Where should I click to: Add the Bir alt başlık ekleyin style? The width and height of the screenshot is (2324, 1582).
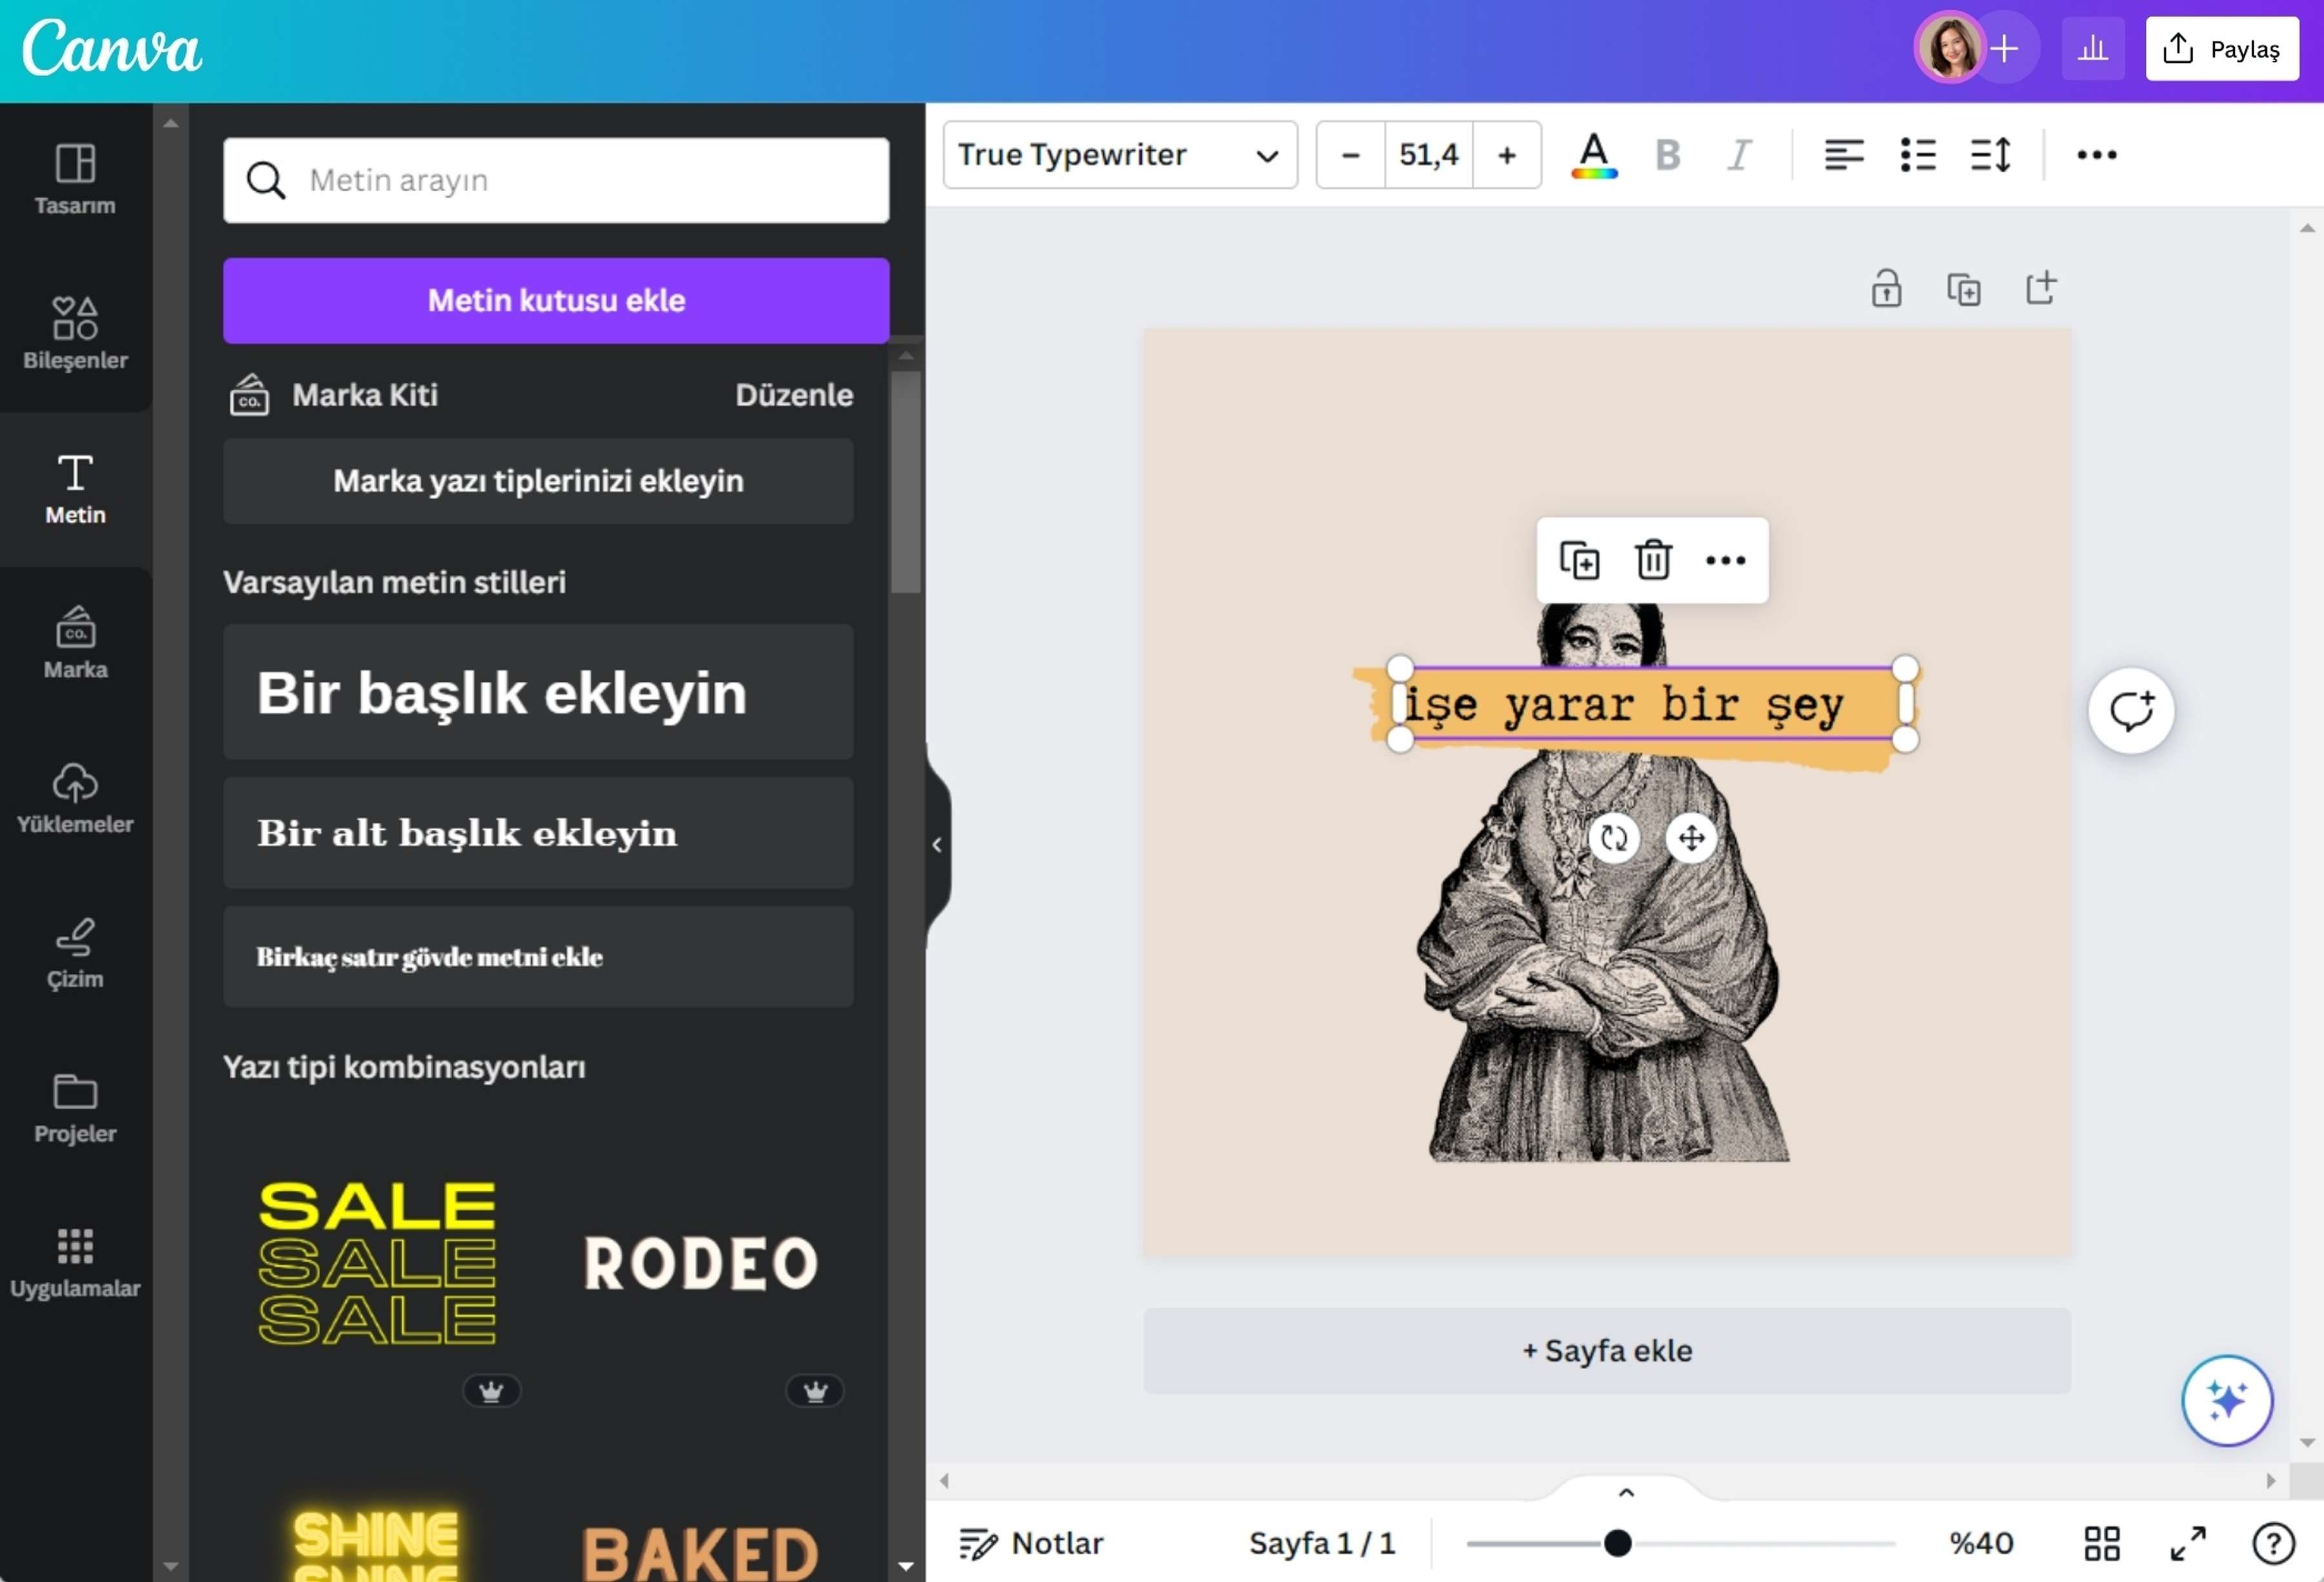[538, 833]
